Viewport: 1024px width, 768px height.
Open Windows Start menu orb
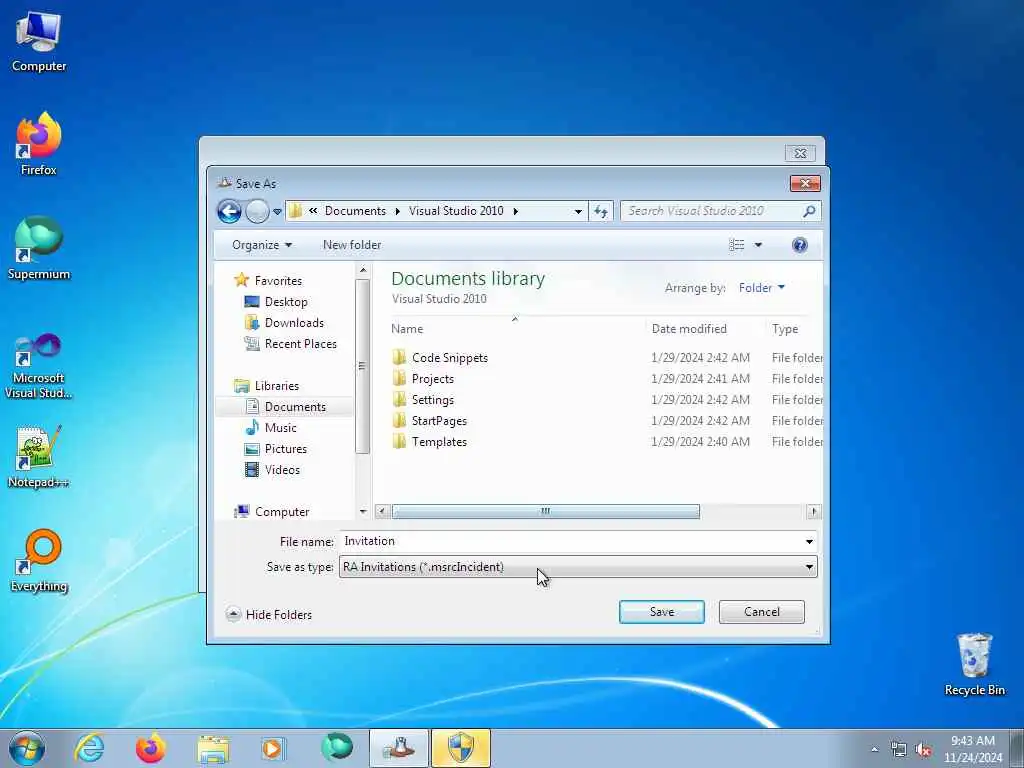pyautogui.click(x=27, y=748)
